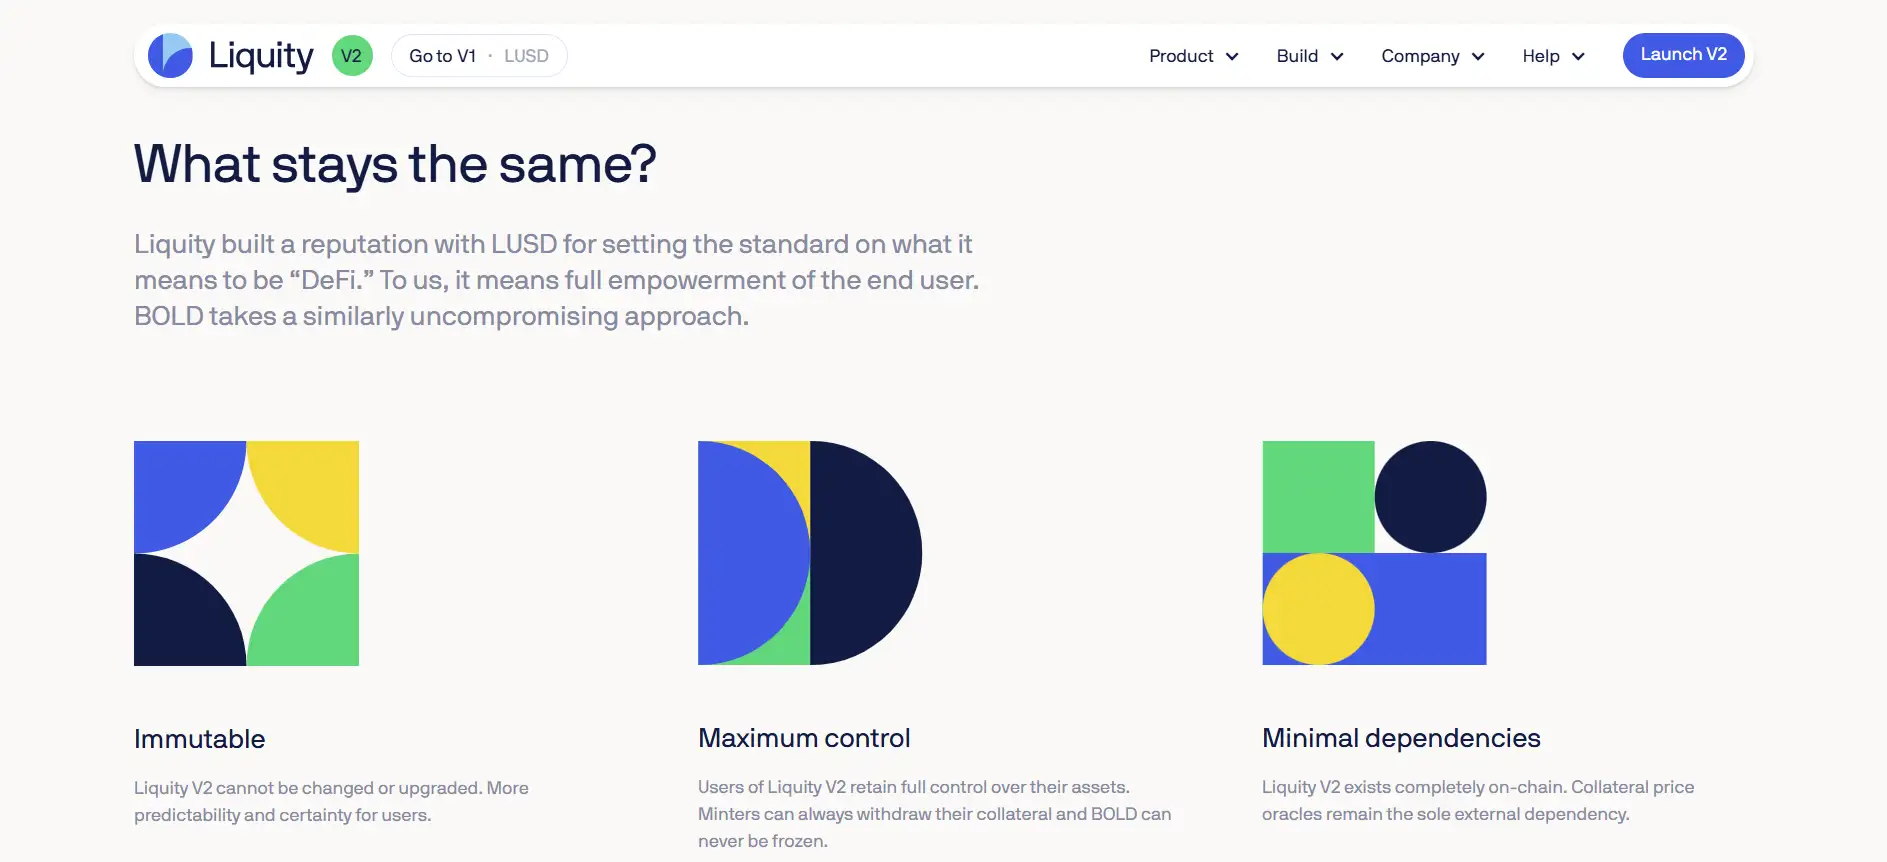Image resolution: width=1887 pixels, height=862 pixels.
Task: Expand the Company dropdown chevron
Action: click(x=1478, y=57)
